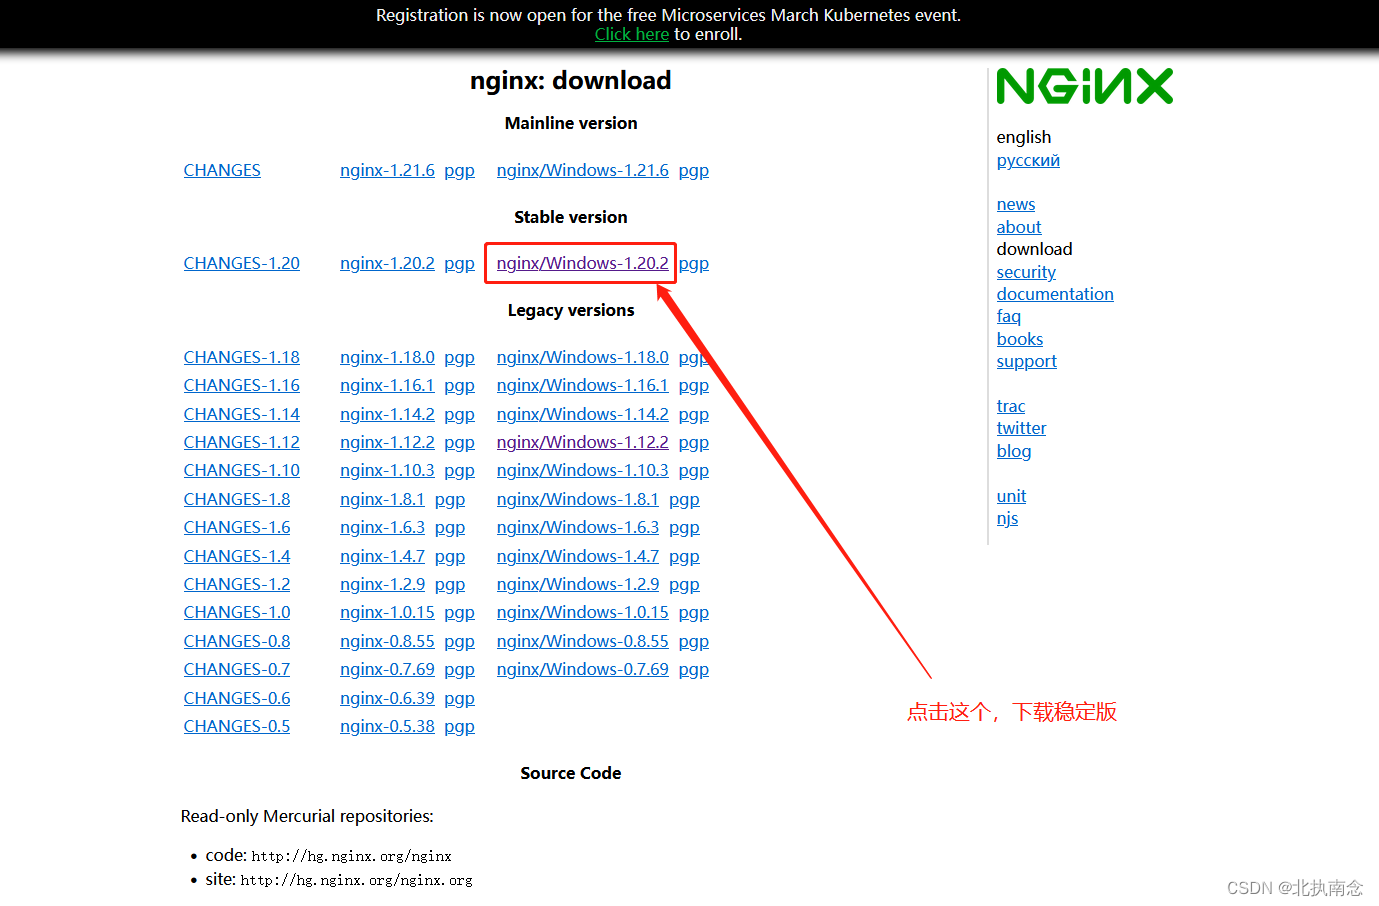The image size is (1379, 906).
Task: Click code URL http://hg.nginx.org/nginx
Action: pyautogui.click(x=351, y=856)
